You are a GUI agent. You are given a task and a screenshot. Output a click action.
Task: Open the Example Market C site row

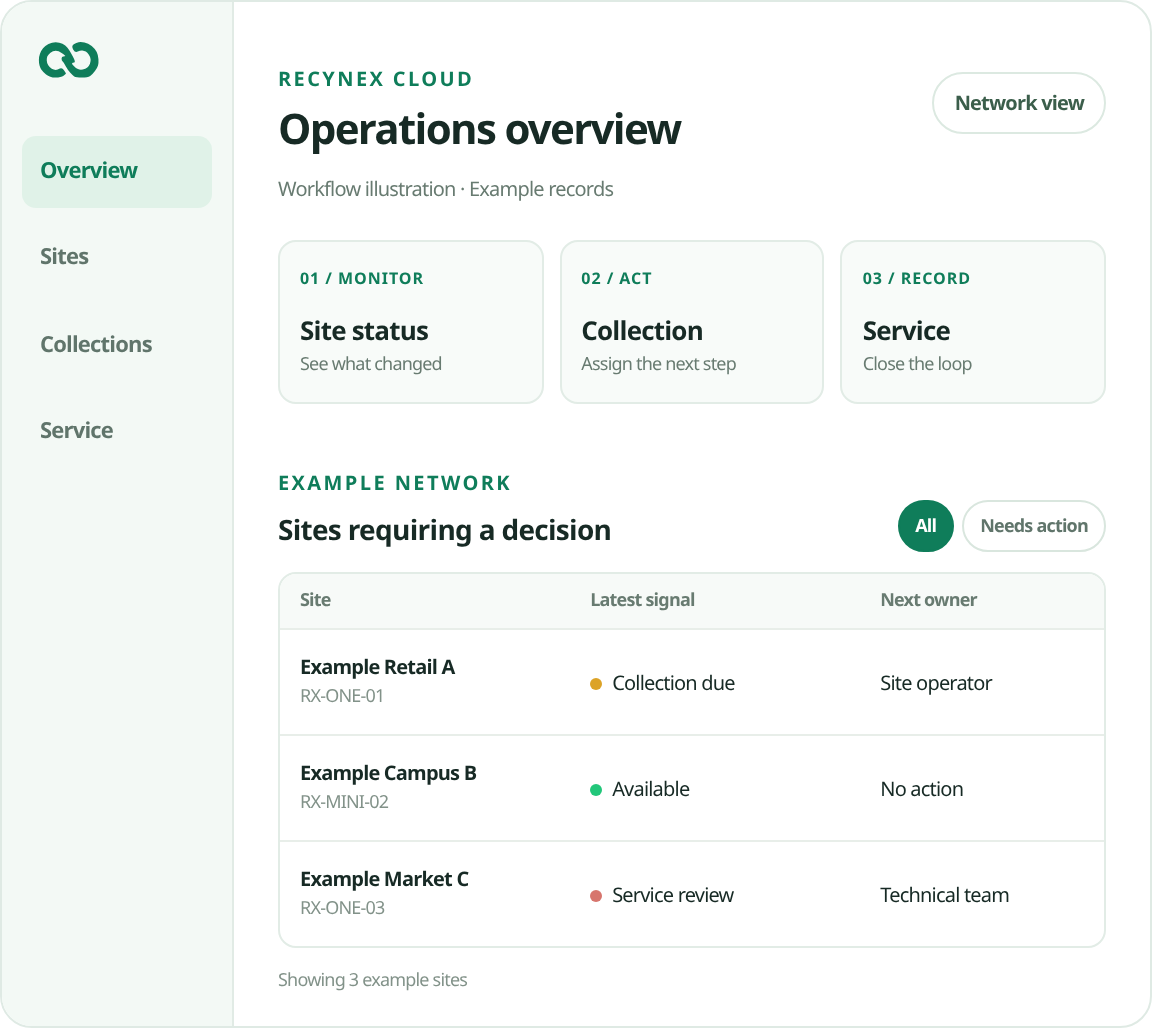(x=692, y=894)
